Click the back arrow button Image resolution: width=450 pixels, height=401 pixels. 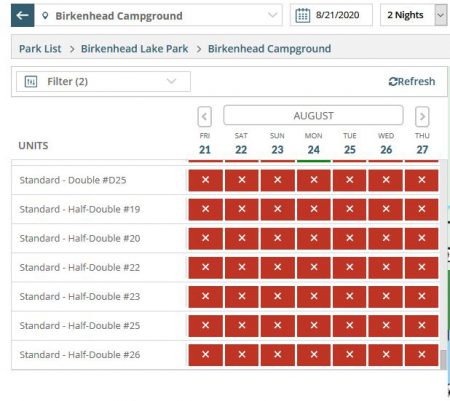click(23, 15)
